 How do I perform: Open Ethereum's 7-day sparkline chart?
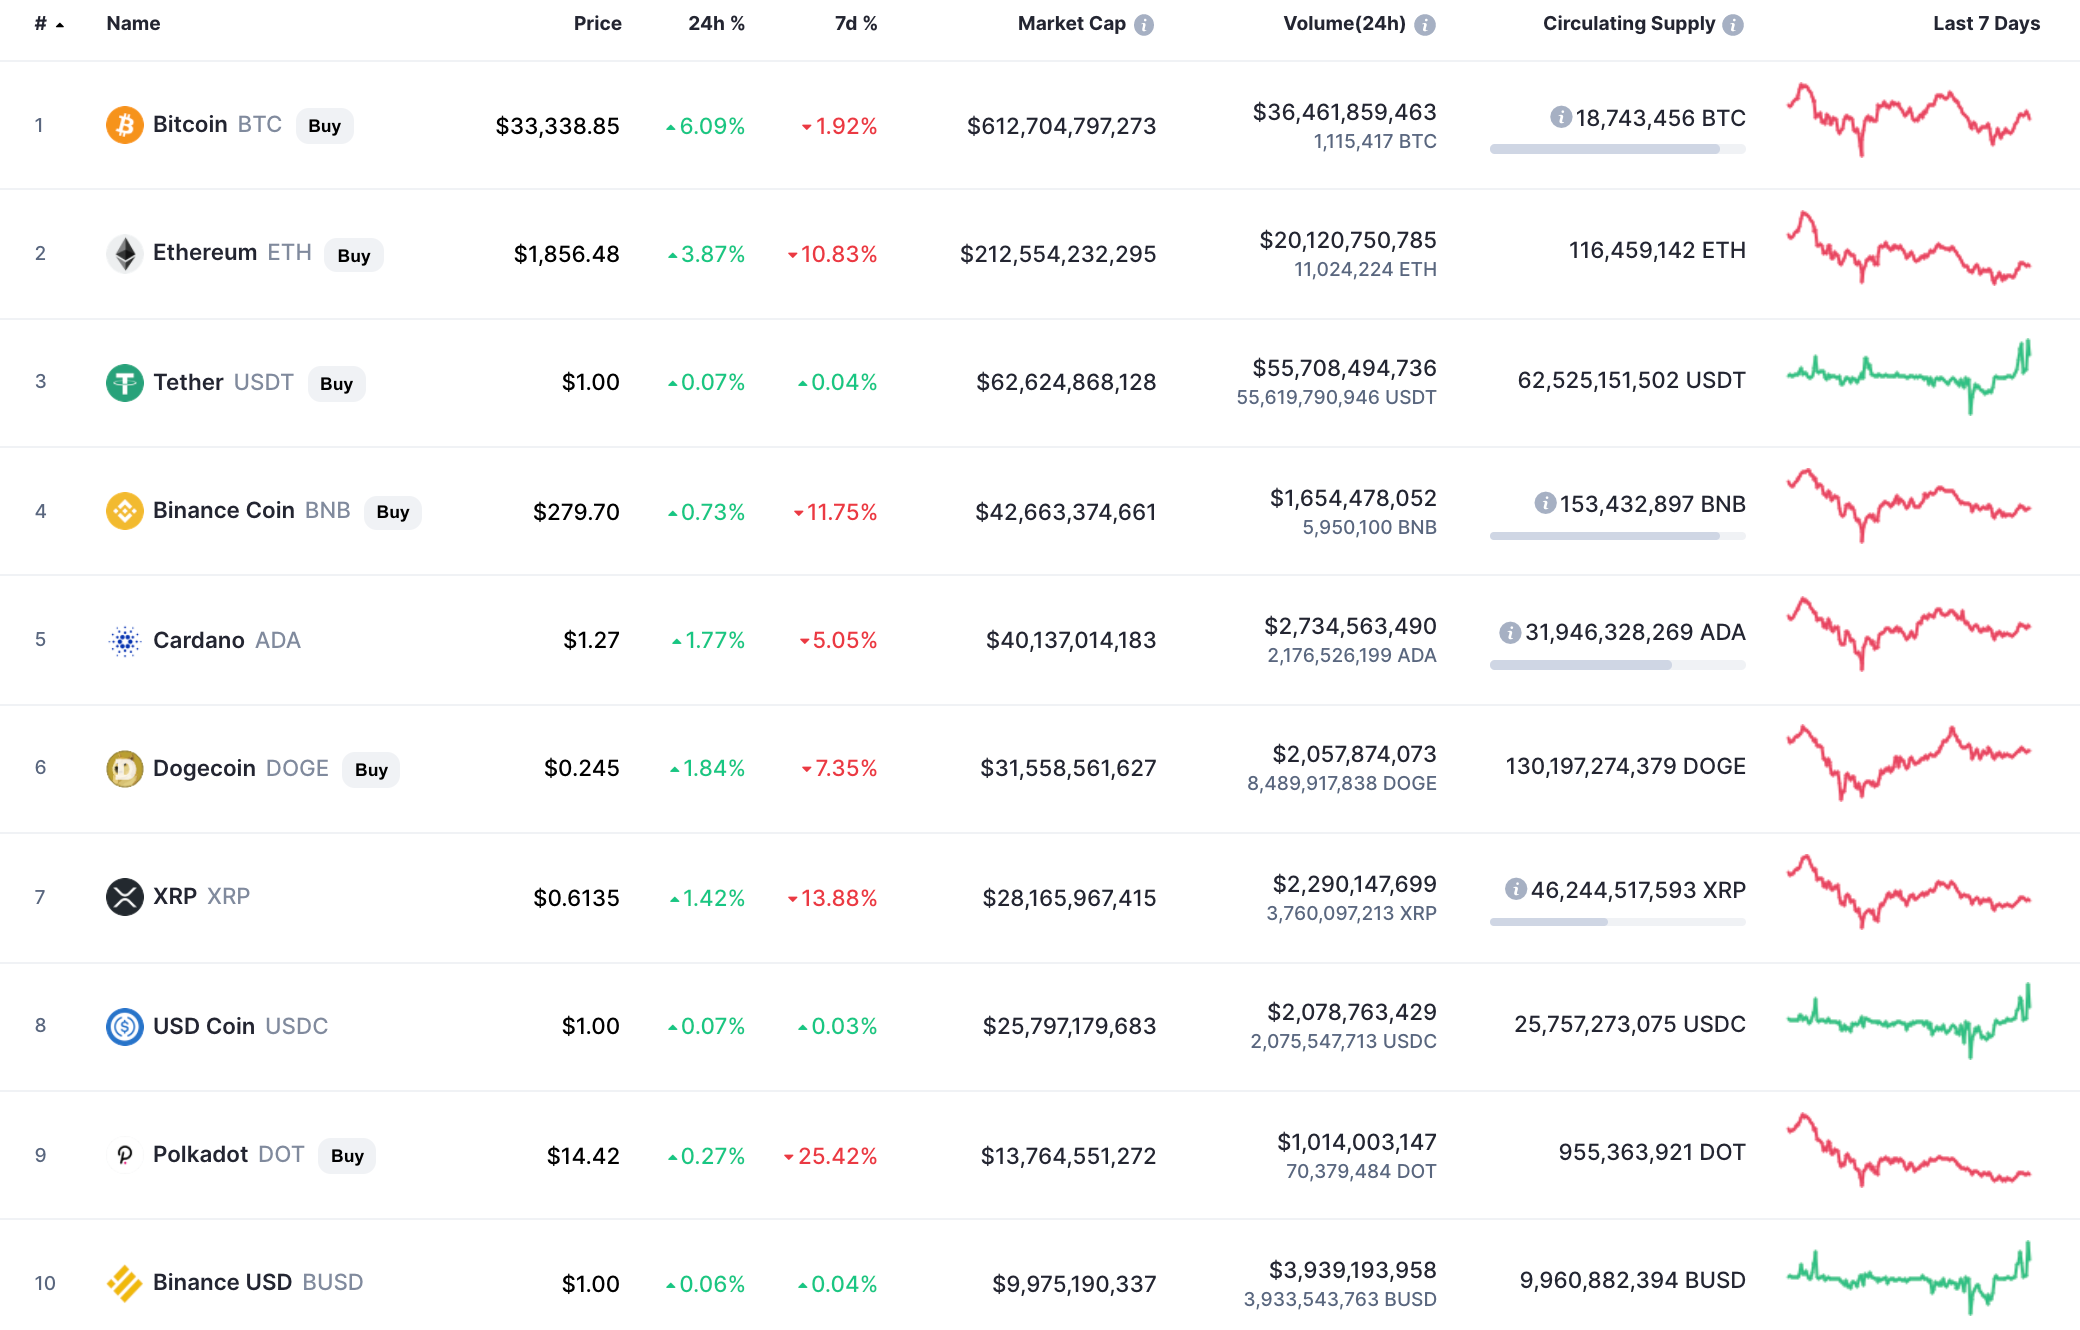(1909, 248)
